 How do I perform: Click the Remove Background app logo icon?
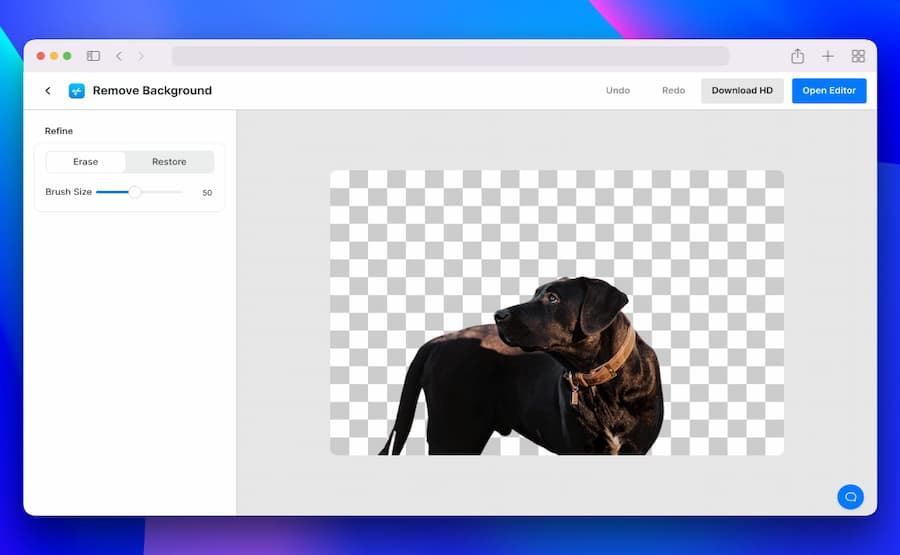click(76, 91)
